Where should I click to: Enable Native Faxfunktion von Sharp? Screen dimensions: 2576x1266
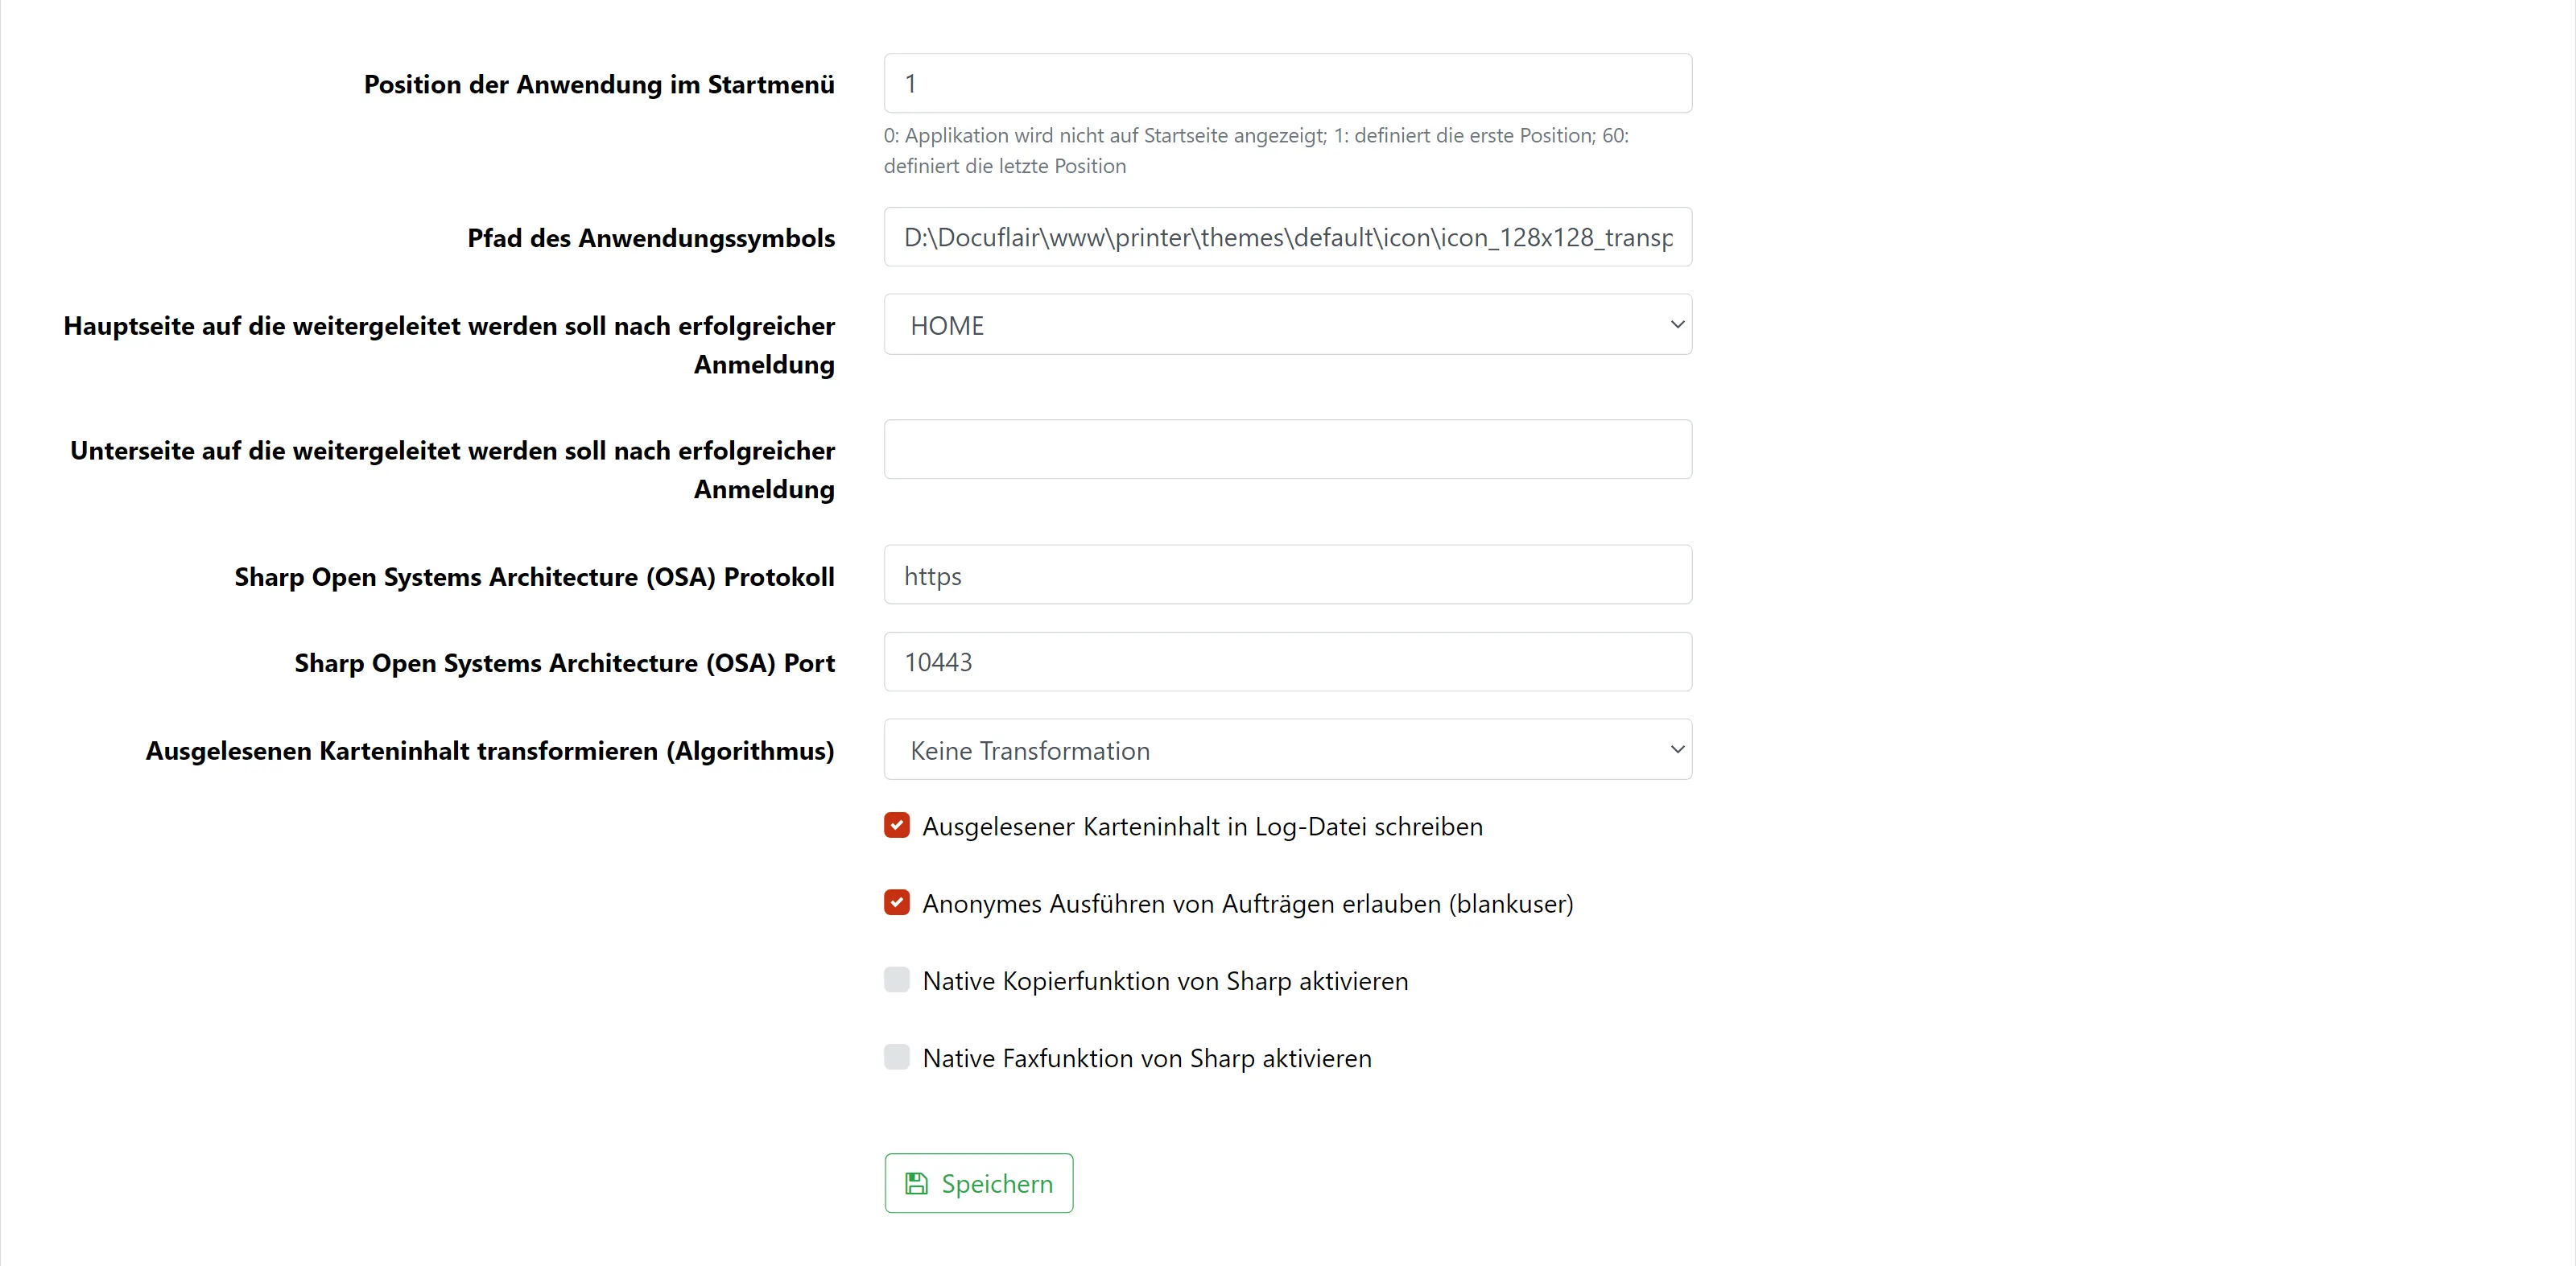(897, 1057)
